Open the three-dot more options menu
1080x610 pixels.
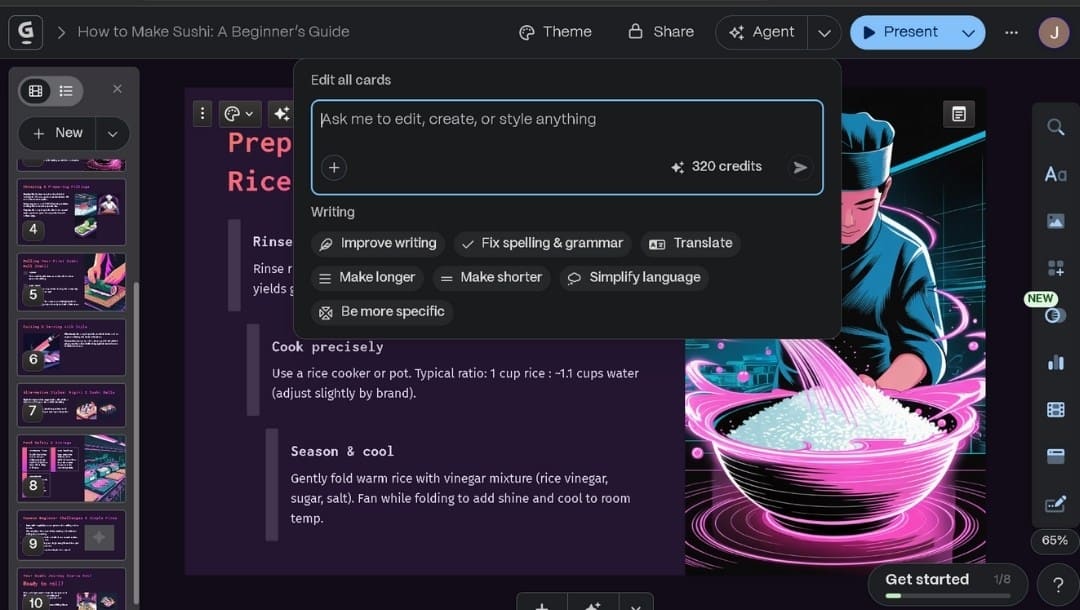(1011, 32)
